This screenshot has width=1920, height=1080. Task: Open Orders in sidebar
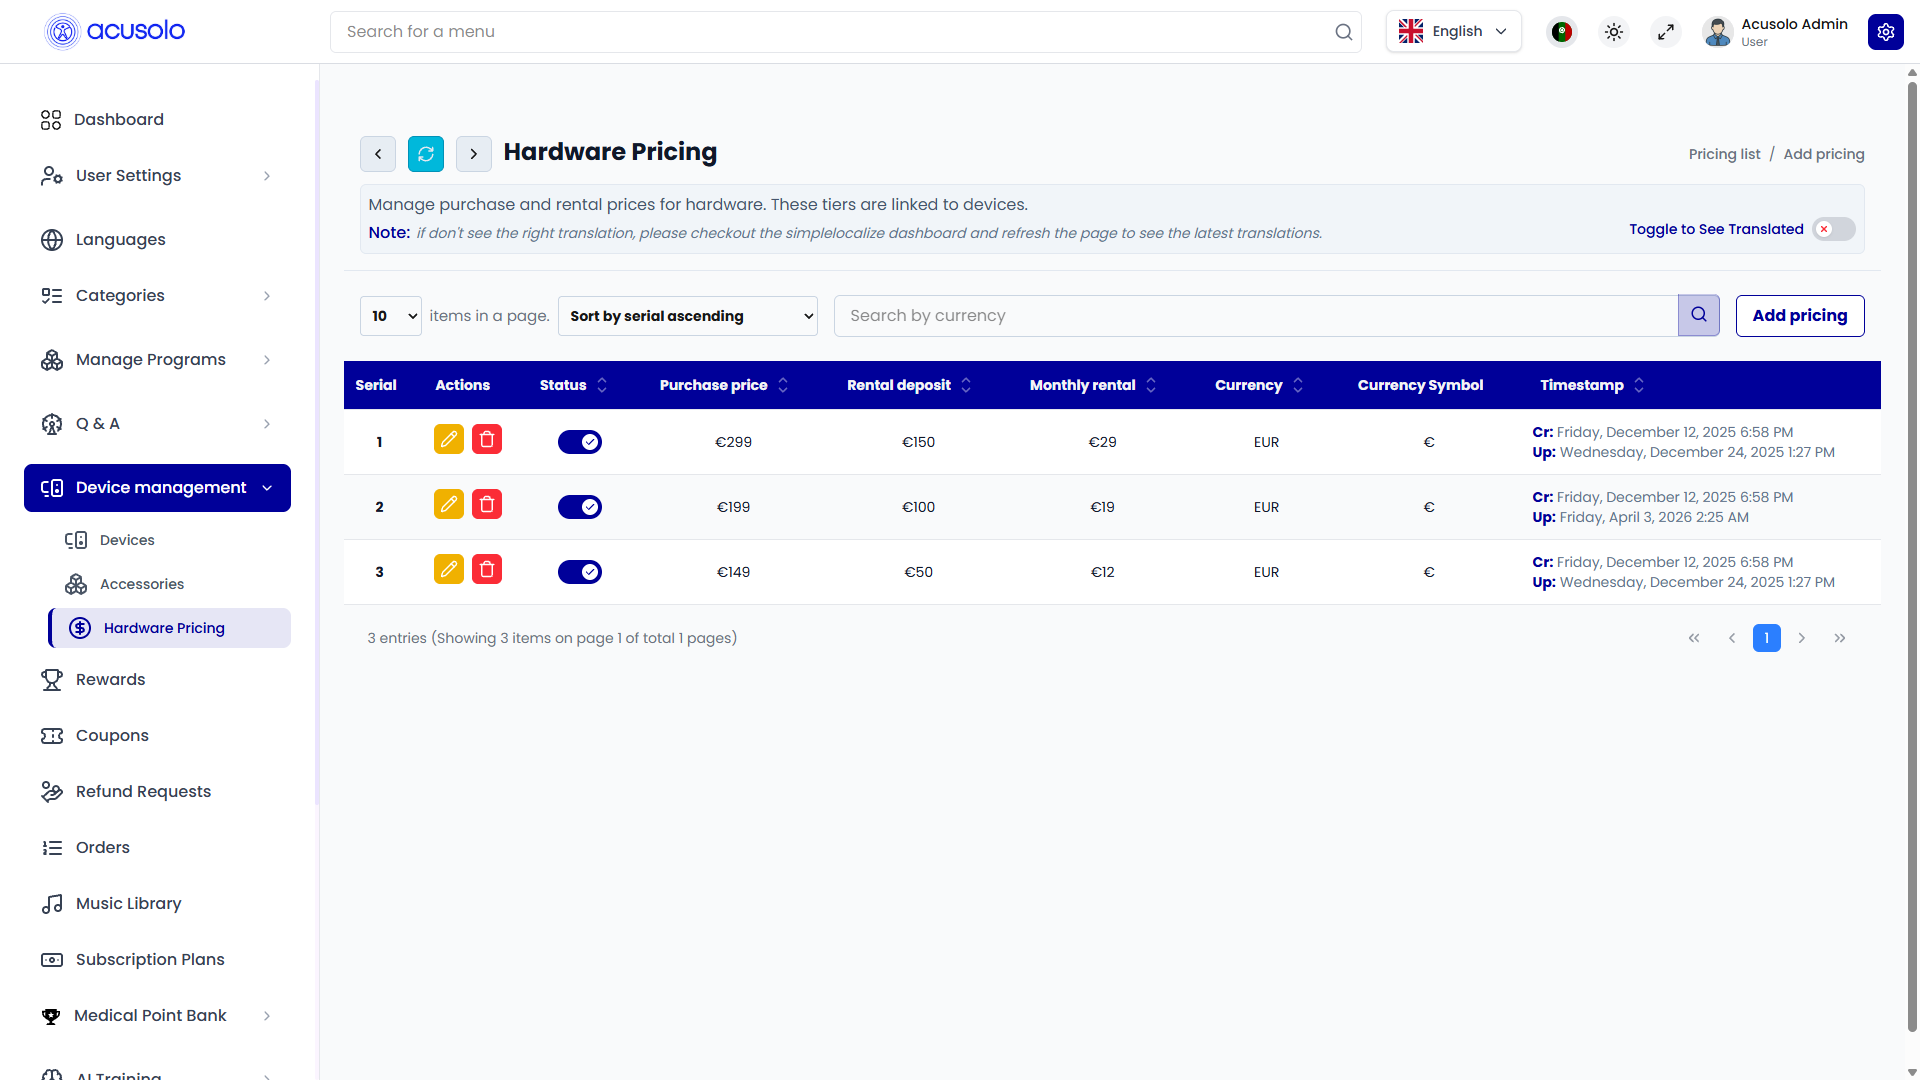tap(157, 848)
